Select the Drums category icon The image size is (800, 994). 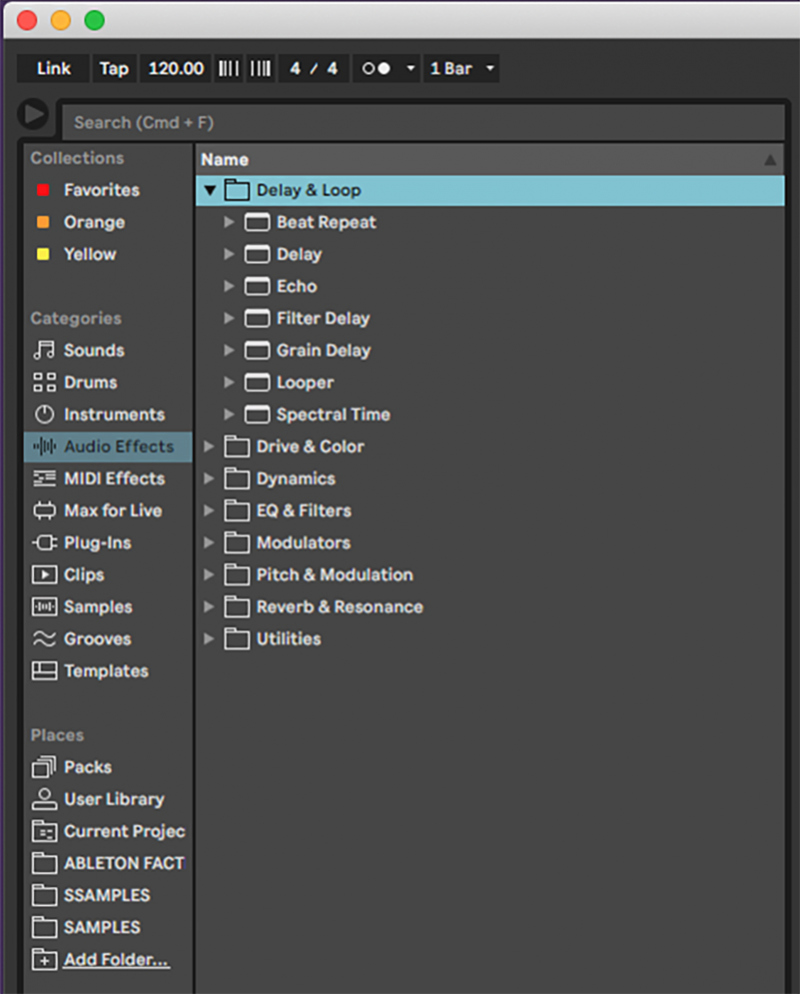[x=44, y=382]
